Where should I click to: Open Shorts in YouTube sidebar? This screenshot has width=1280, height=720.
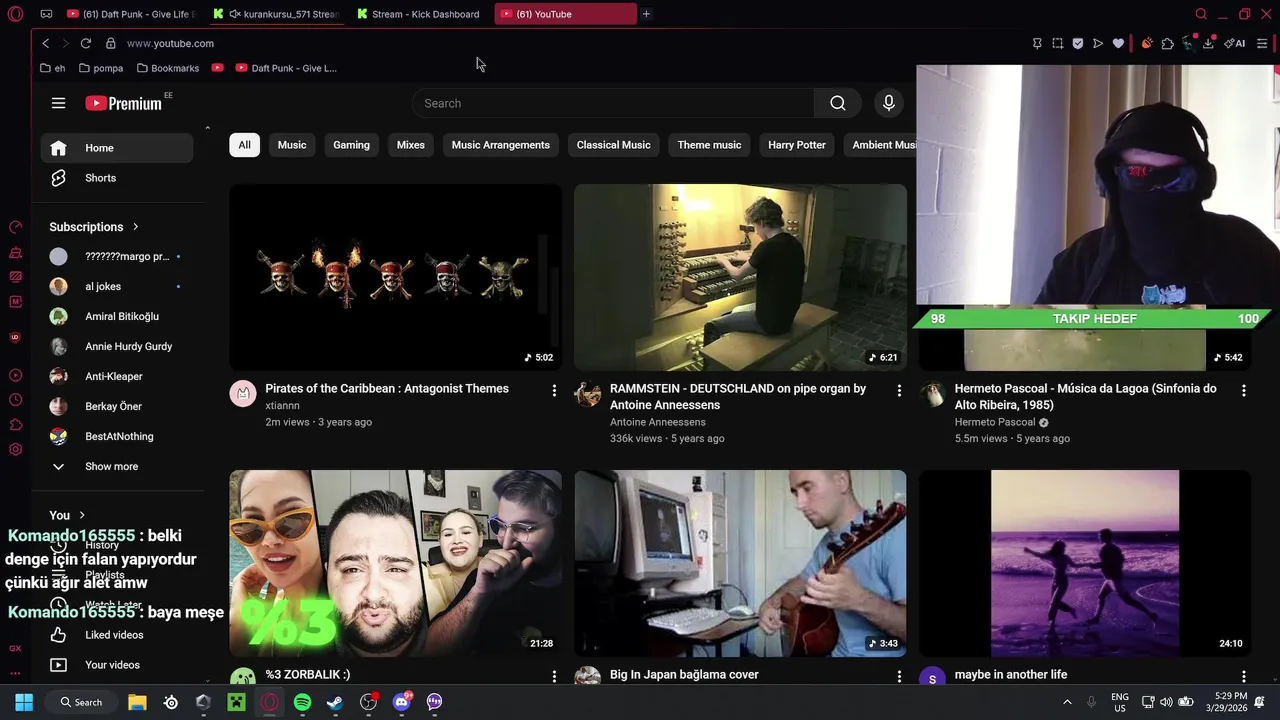[116, 178]
